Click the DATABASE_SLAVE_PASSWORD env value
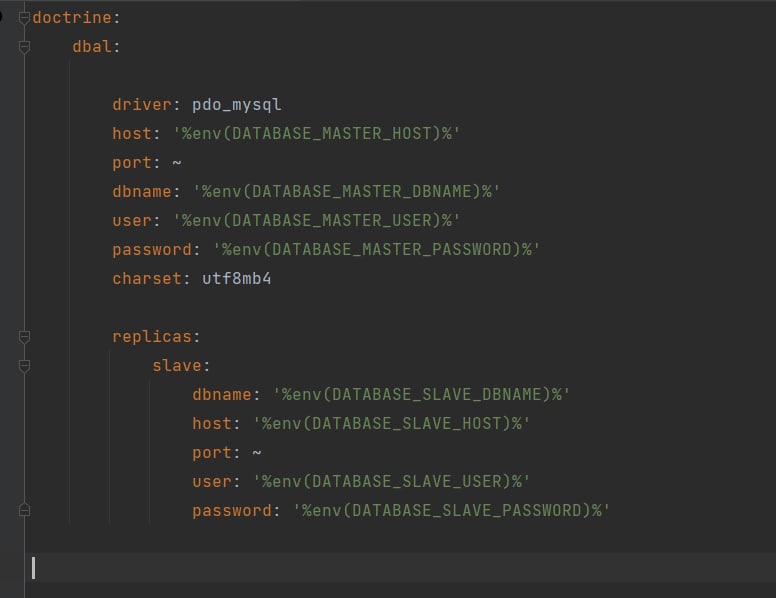This screenshot has height=598, width=776. pyautogui.click(x=451, y=510)
